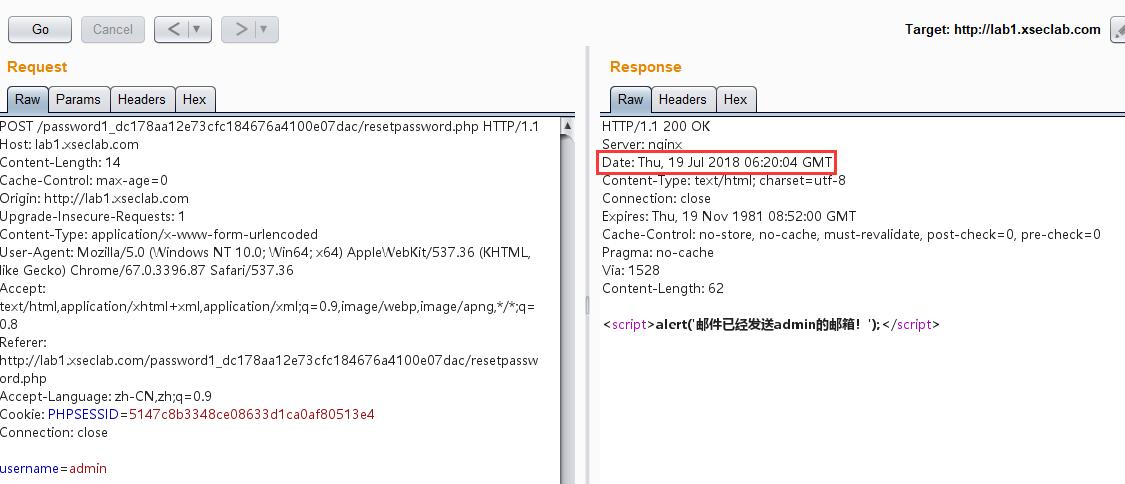Click the Via: 1528 line
This screenshot has height=484, width=1125.
tap(631, 270)
